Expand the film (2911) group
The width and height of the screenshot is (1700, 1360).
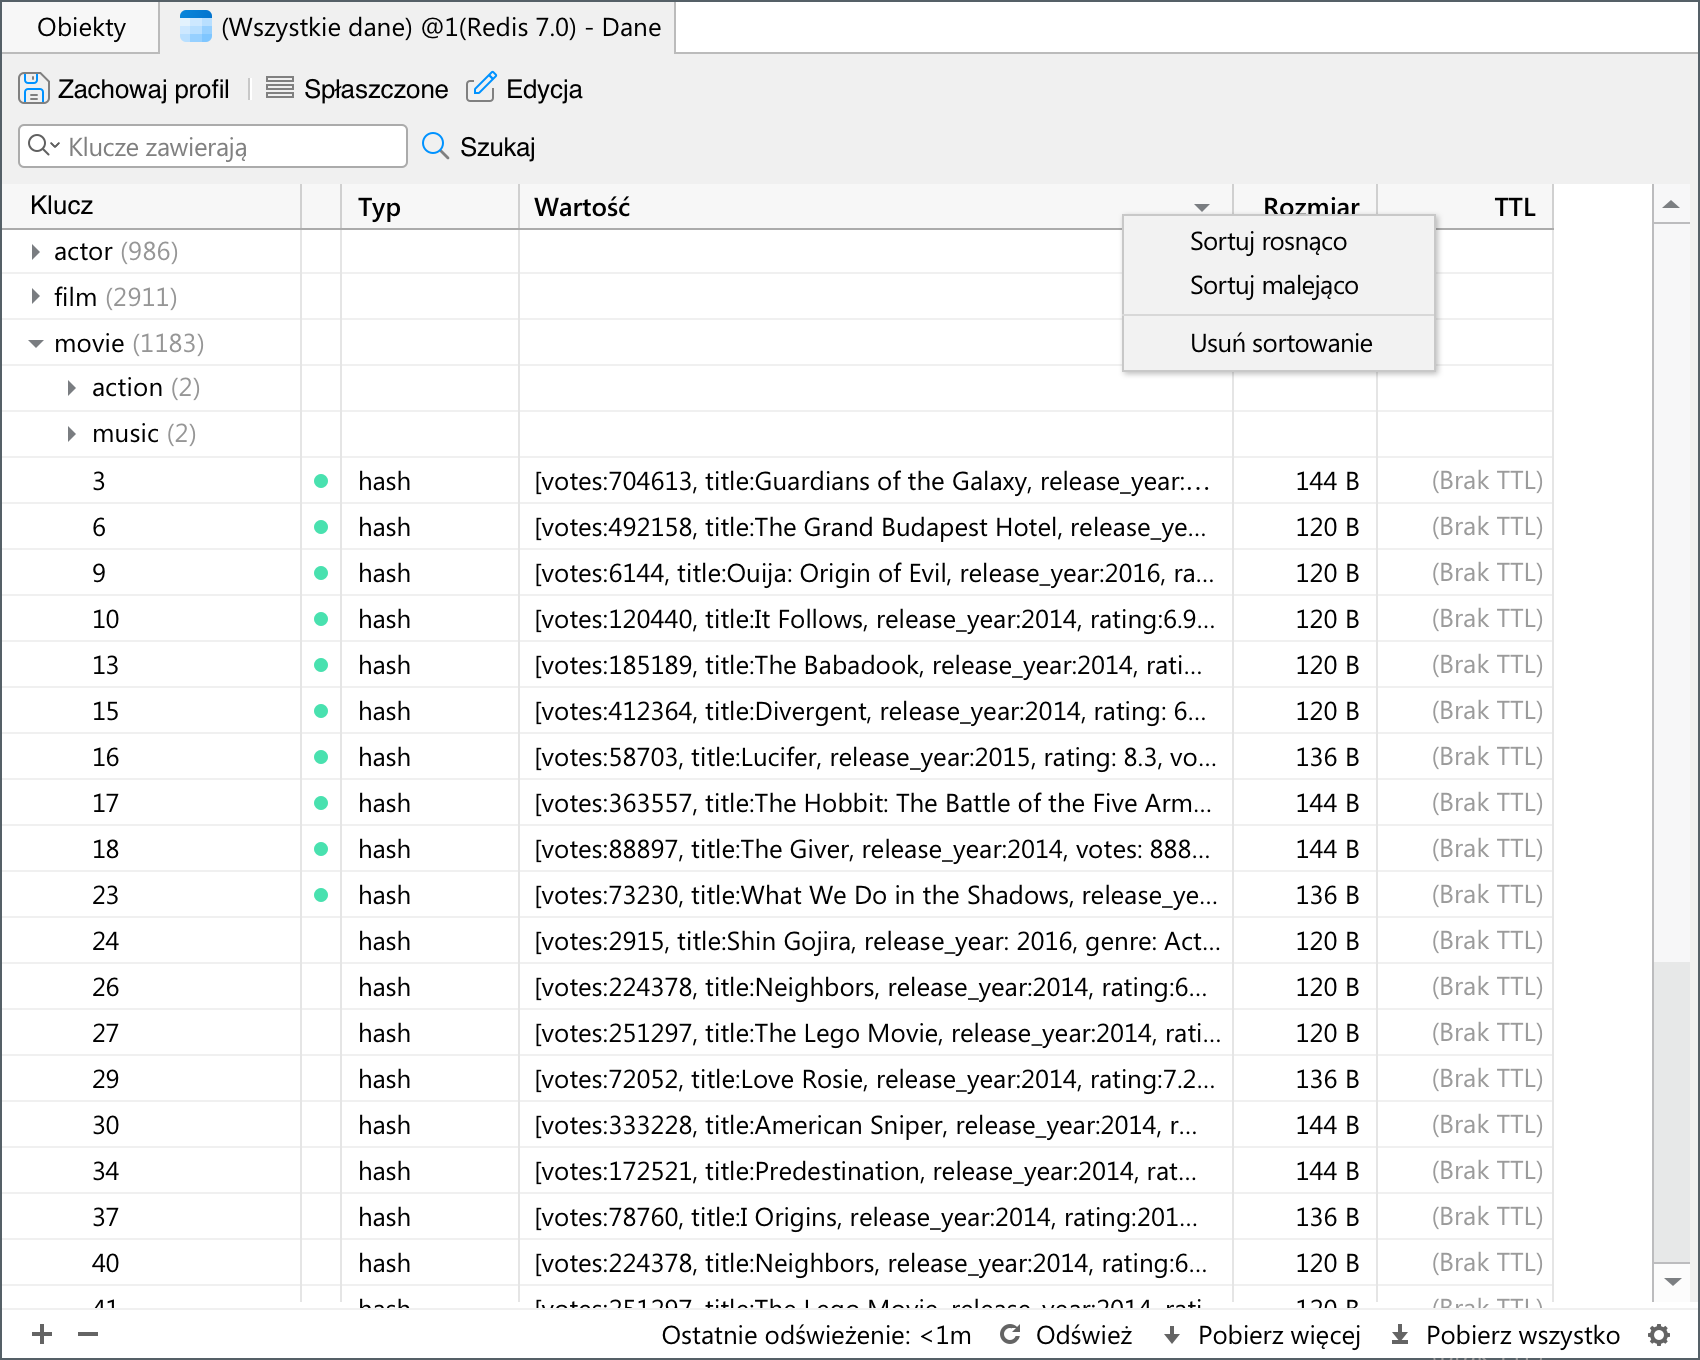coord(36,297)
